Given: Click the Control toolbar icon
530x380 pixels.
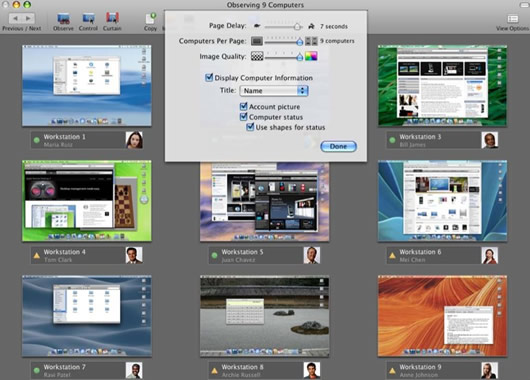Looking at the screenshot, I should tap(89, 18).
